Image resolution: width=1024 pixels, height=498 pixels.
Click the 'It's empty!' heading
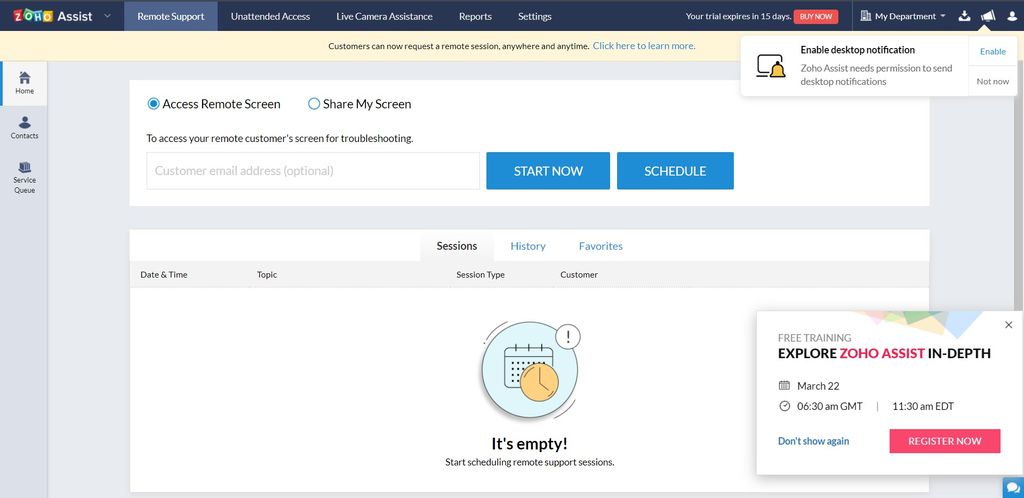pos(530,444)
